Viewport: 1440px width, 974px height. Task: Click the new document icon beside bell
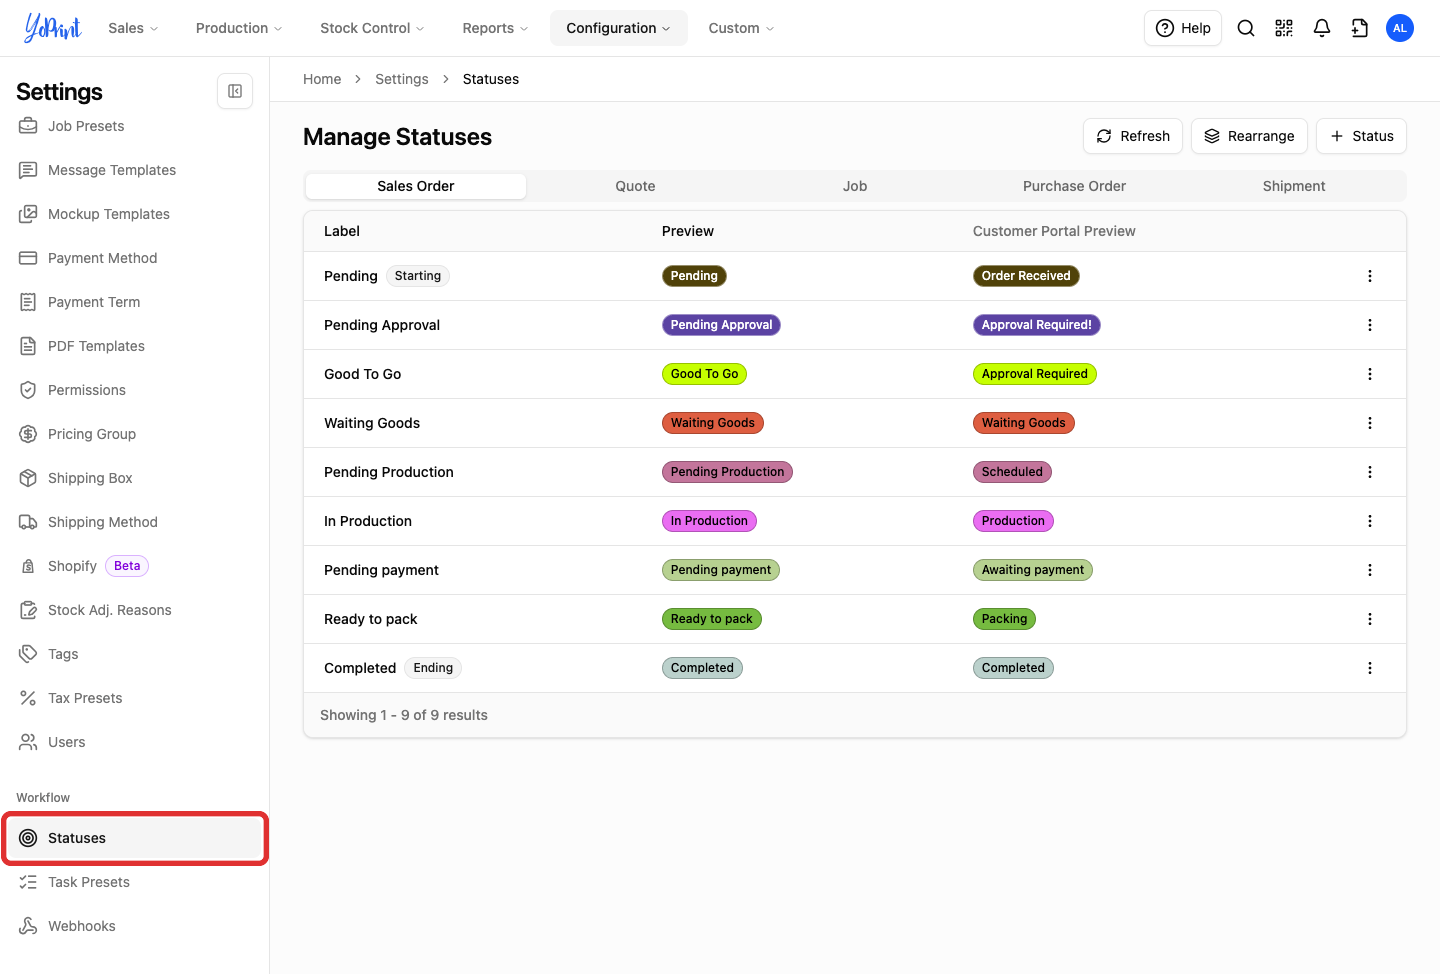(x=1360, y=28)
